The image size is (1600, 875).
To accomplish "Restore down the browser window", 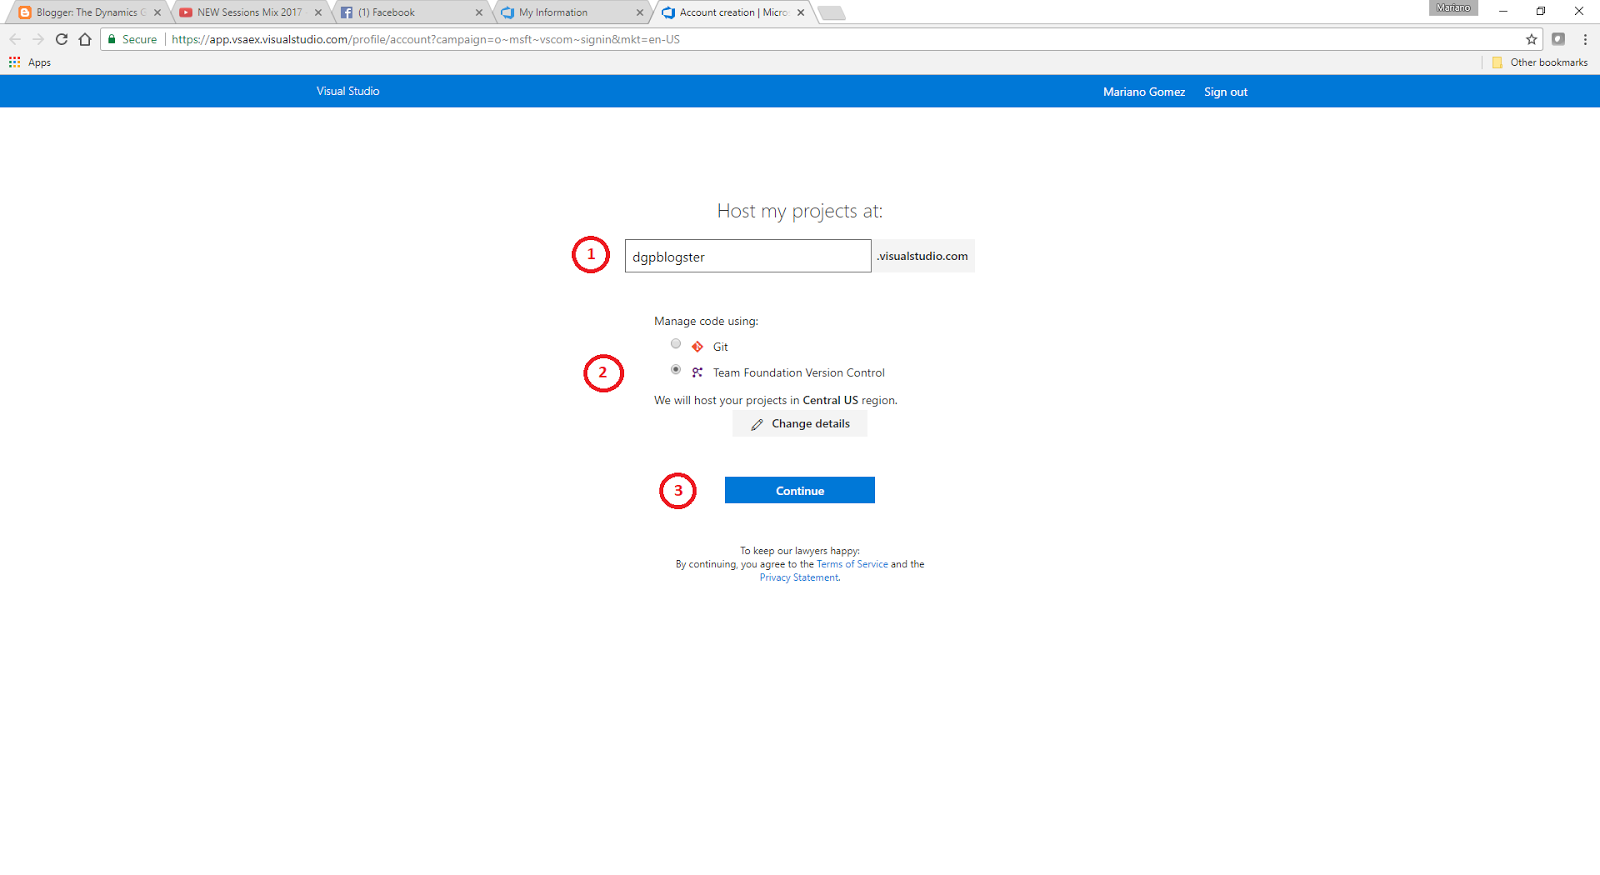I will pyautogui.click(x=1541, y=11).
